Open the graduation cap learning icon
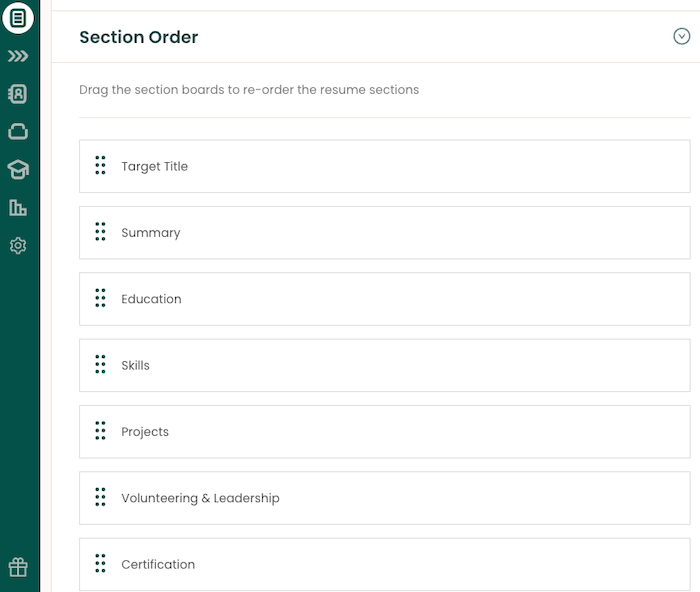The image size is (700, 592). pos(18,169)
